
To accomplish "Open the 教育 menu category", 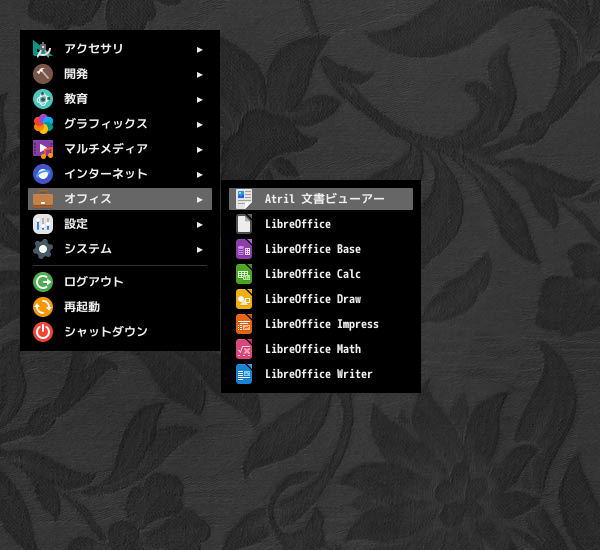I will pos(120,99).
